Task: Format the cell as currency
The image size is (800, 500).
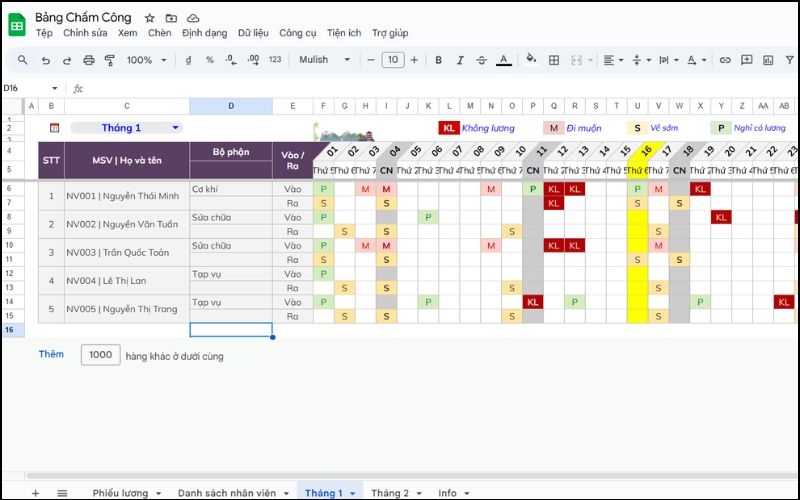Action: (x=188, y=60)
